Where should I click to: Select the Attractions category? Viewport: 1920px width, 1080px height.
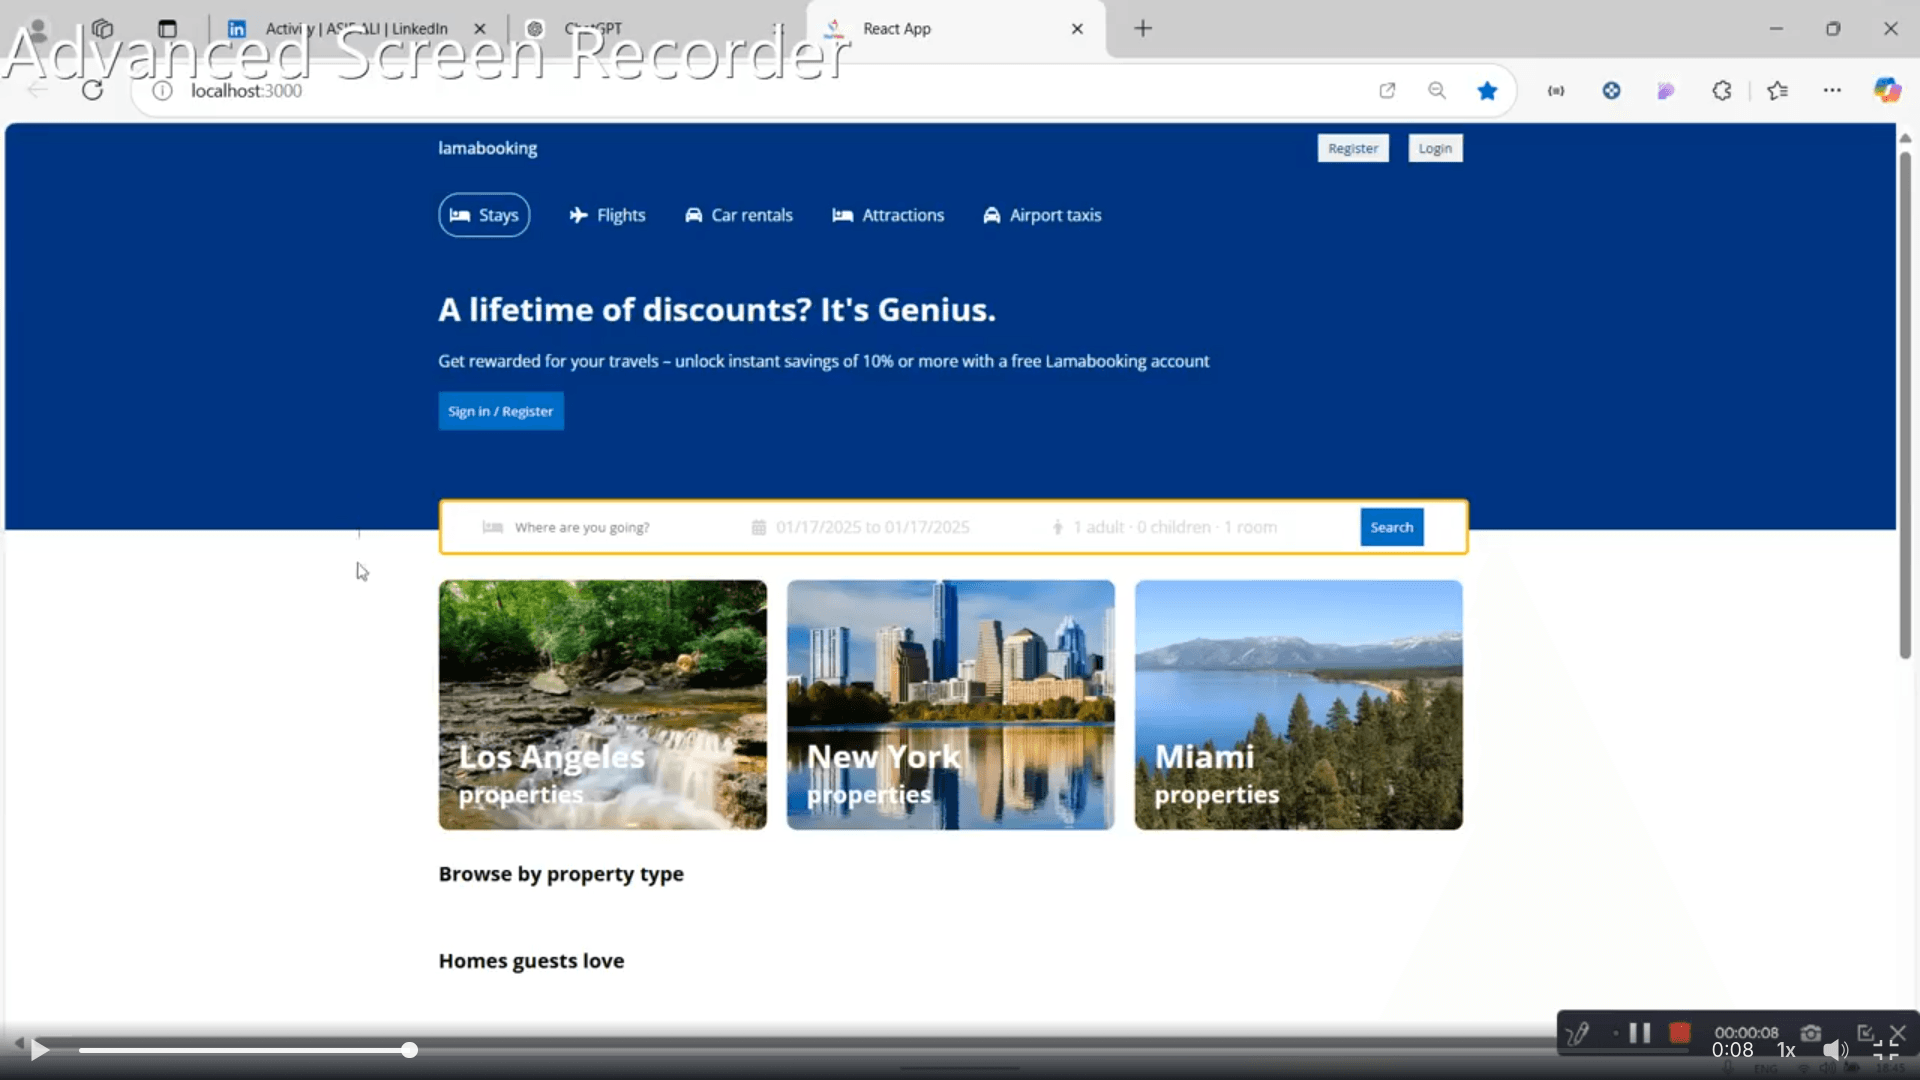coord(888,215)
